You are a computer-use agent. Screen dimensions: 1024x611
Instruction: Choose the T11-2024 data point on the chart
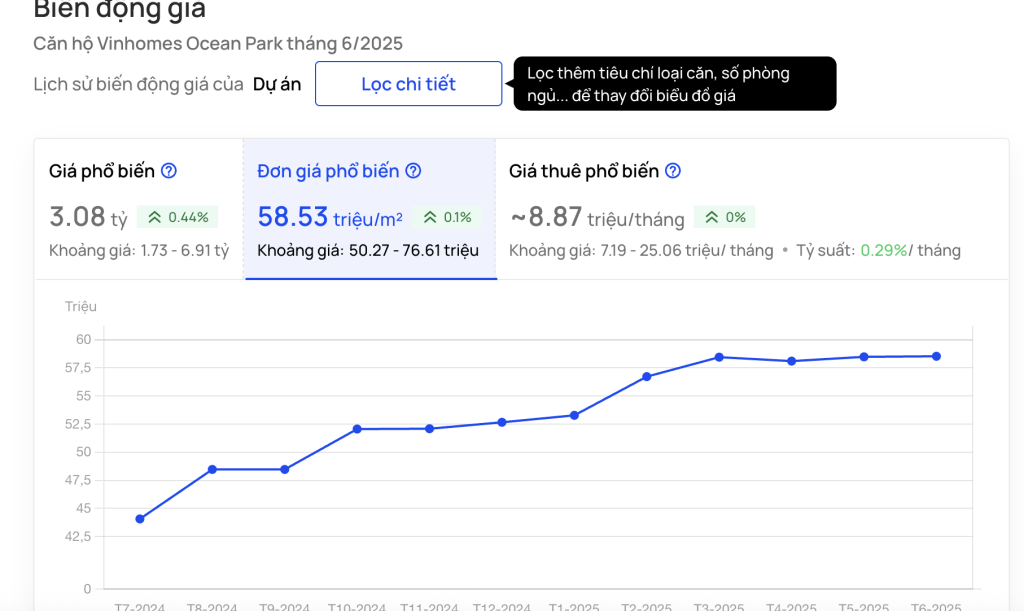(x=430, y=429)
